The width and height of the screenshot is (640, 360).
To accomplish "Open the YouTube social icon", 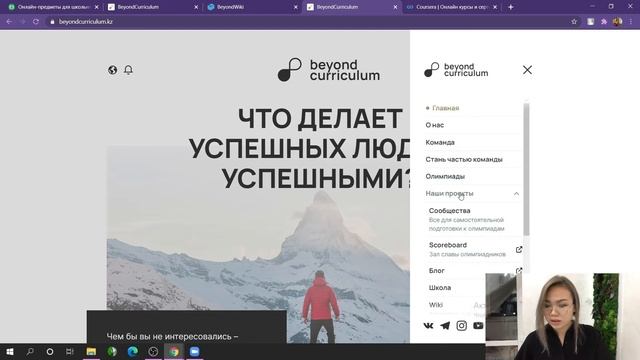I will coord(478,325).
